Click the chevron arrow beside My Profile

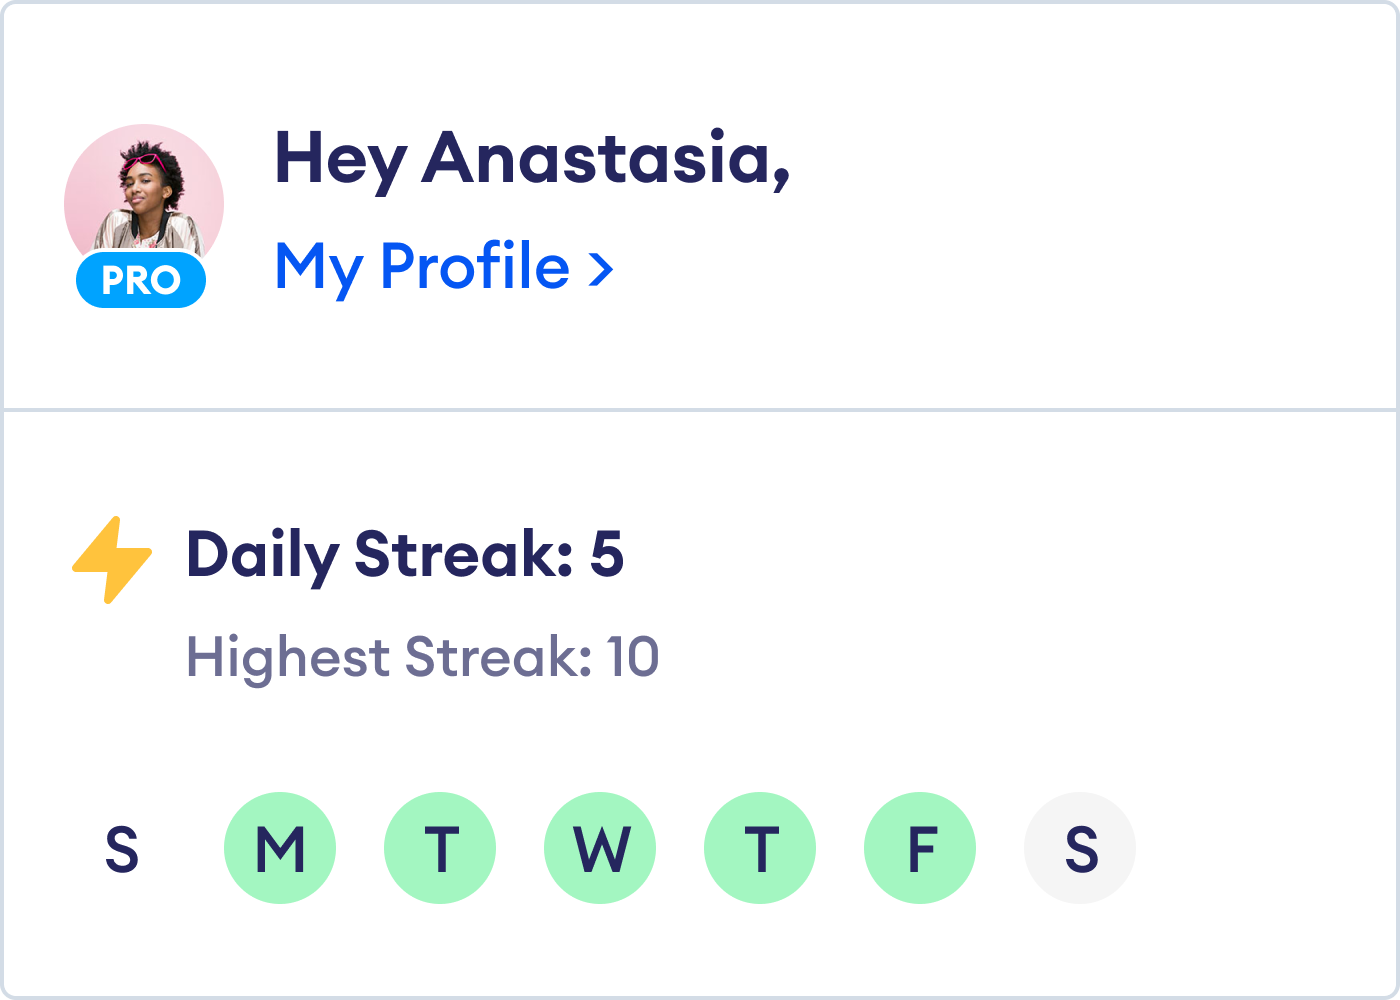pyautogui.click(x=600, y=269)
